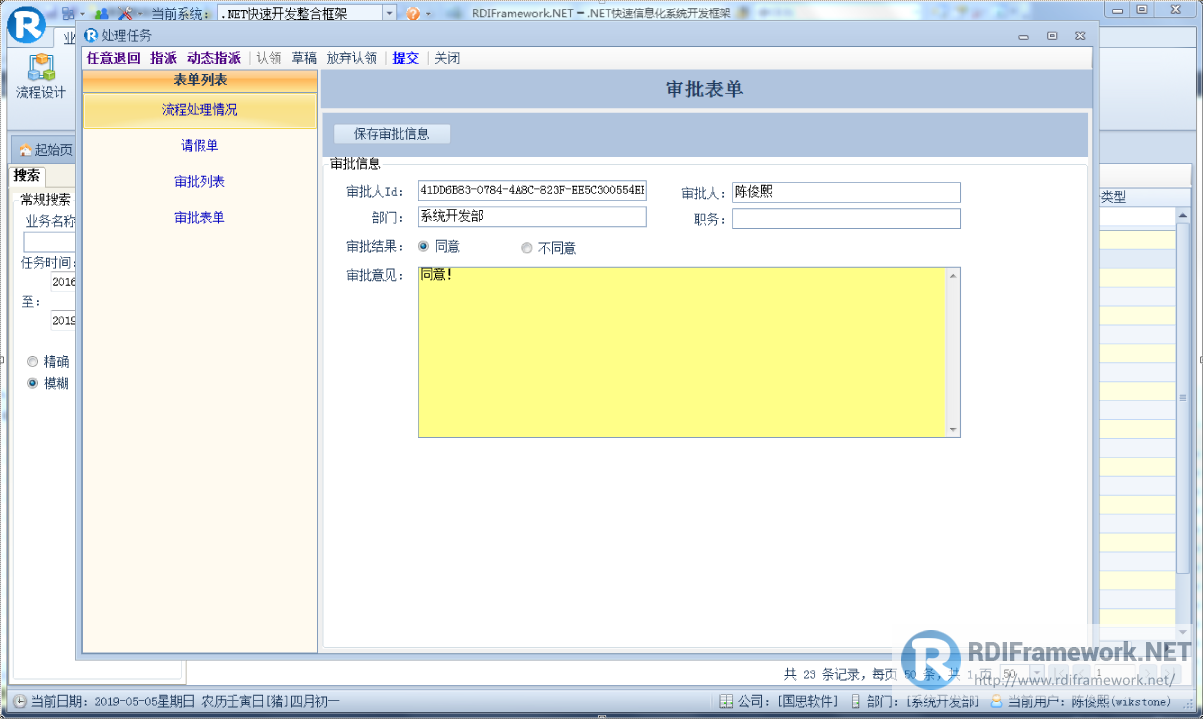
Task: Click the 保存审批信息 button
Action: tap(391, 133)
